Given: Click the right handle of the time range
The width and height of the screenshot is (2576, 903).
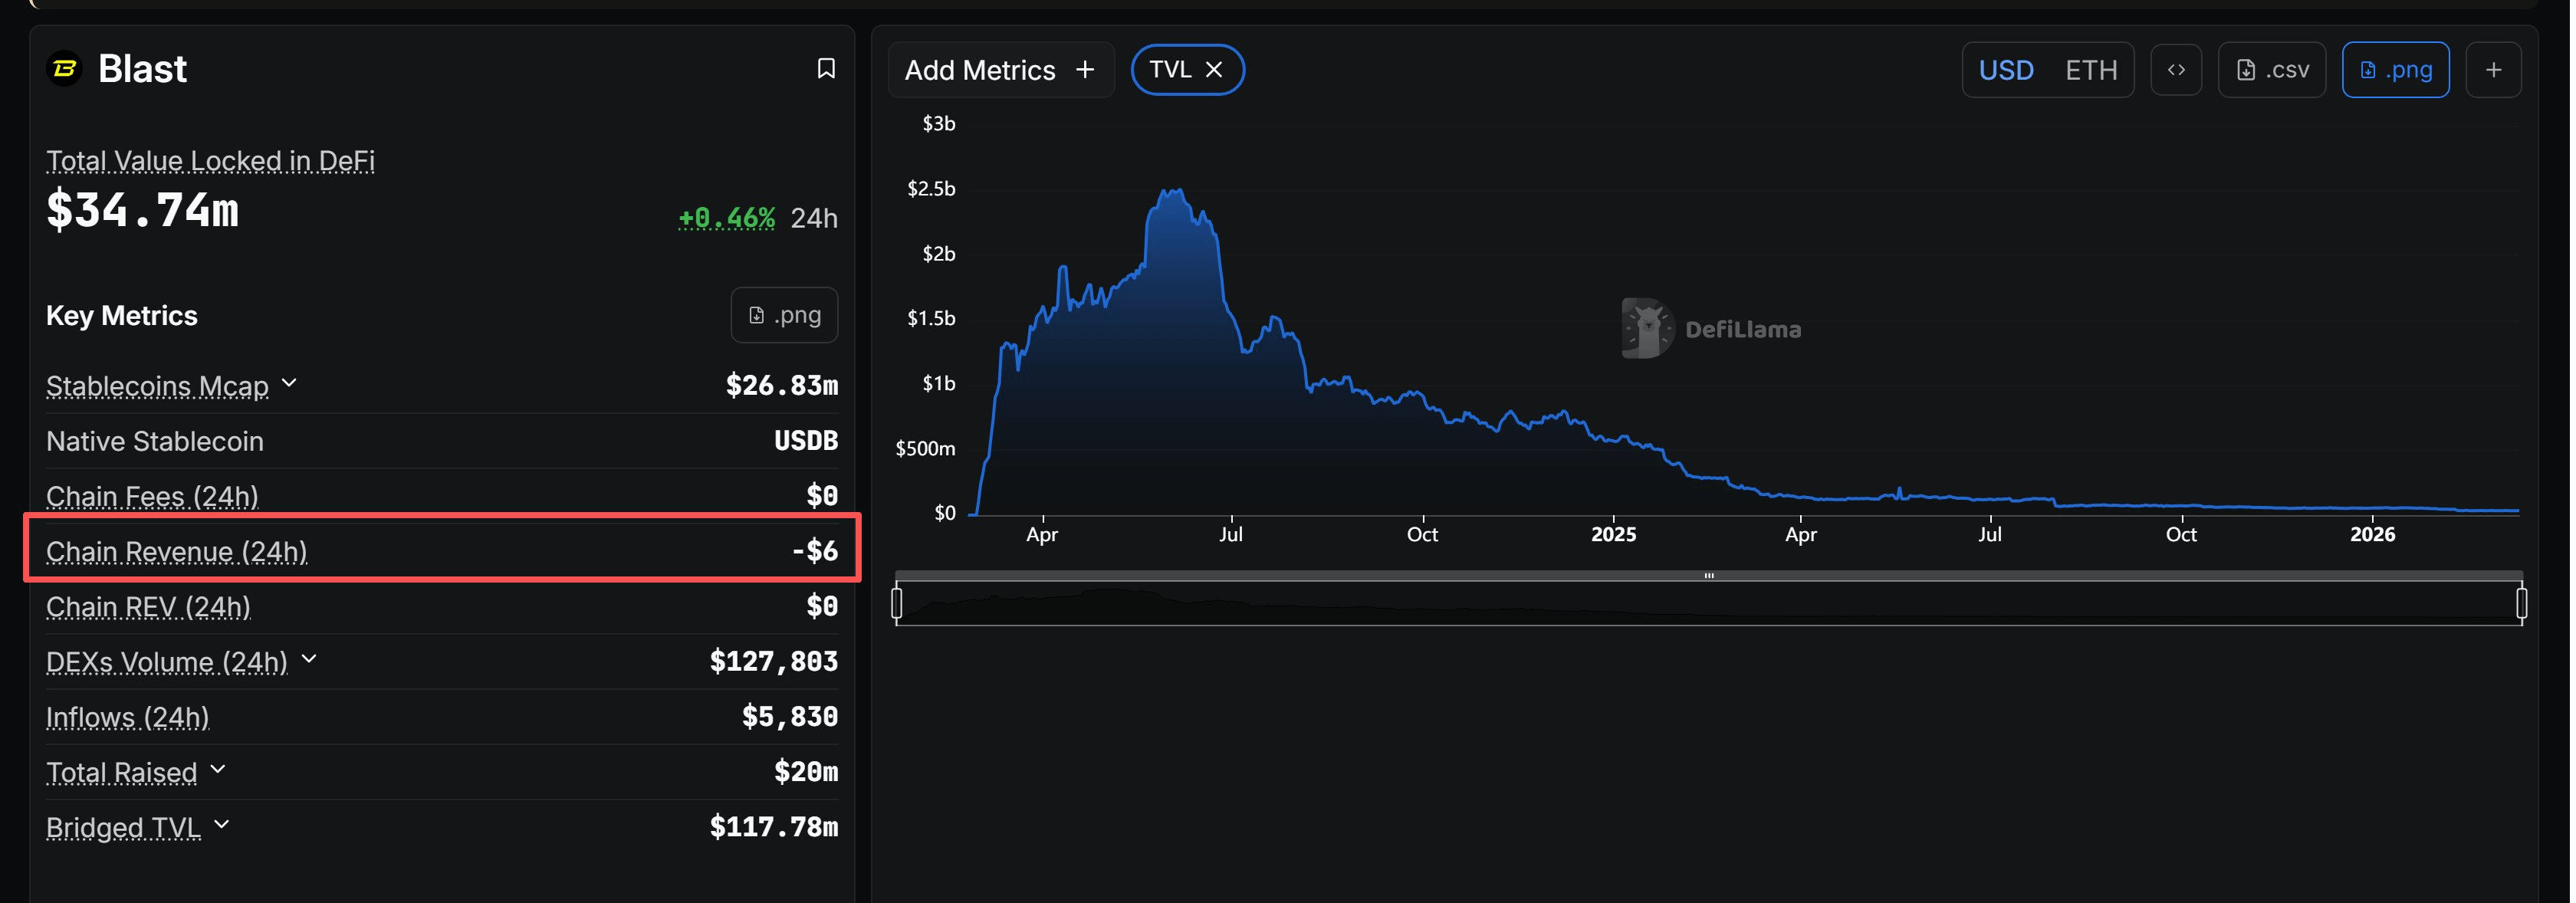Looking at the screenshot, I should pyautogui.click(x=2521, y=603).
